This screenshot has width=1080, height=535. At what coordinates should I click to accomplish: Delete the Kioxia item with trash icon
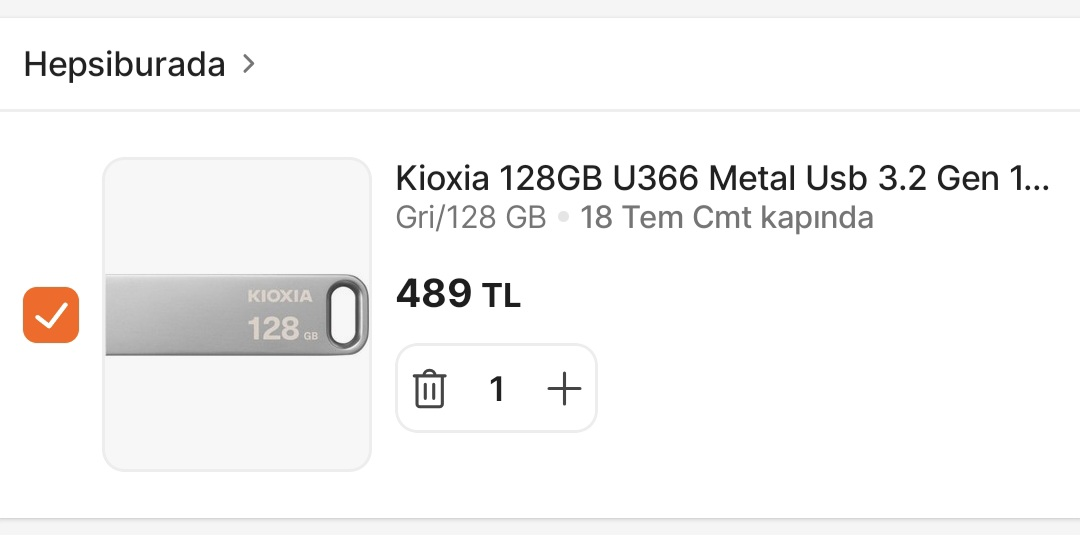(x=429, y=389)
